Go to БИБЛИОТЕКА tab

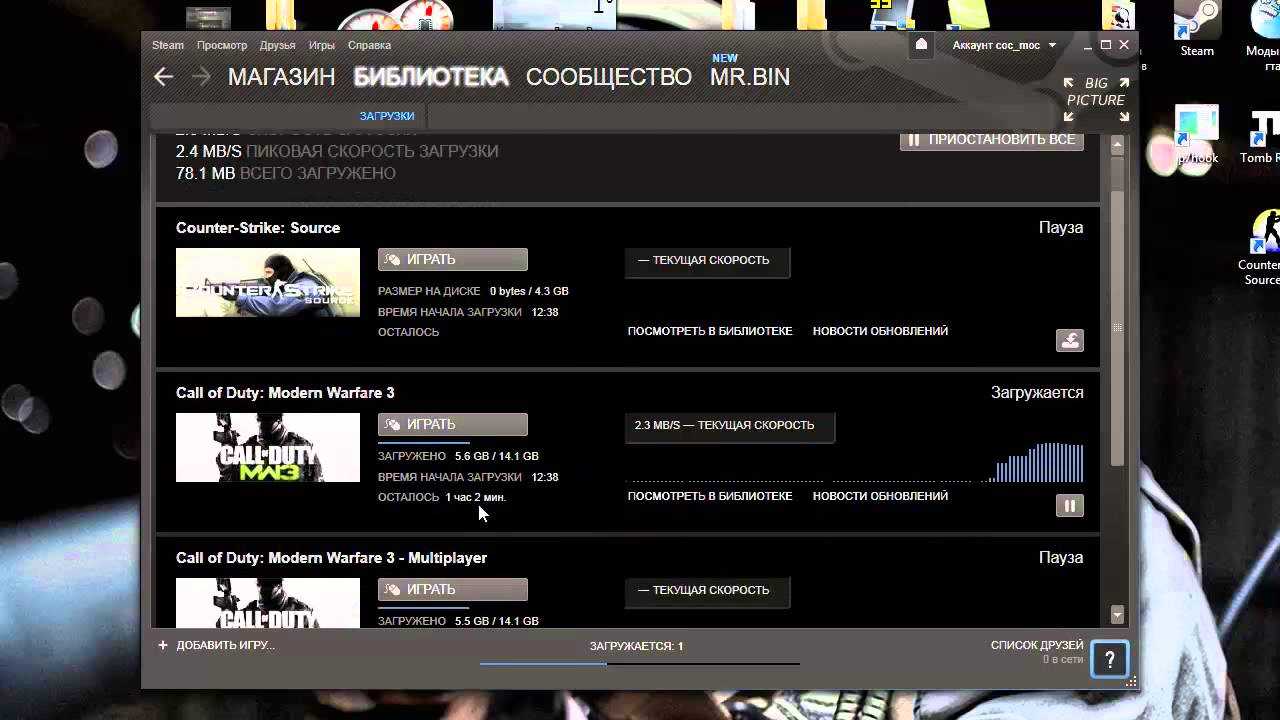tap(431, 77)
